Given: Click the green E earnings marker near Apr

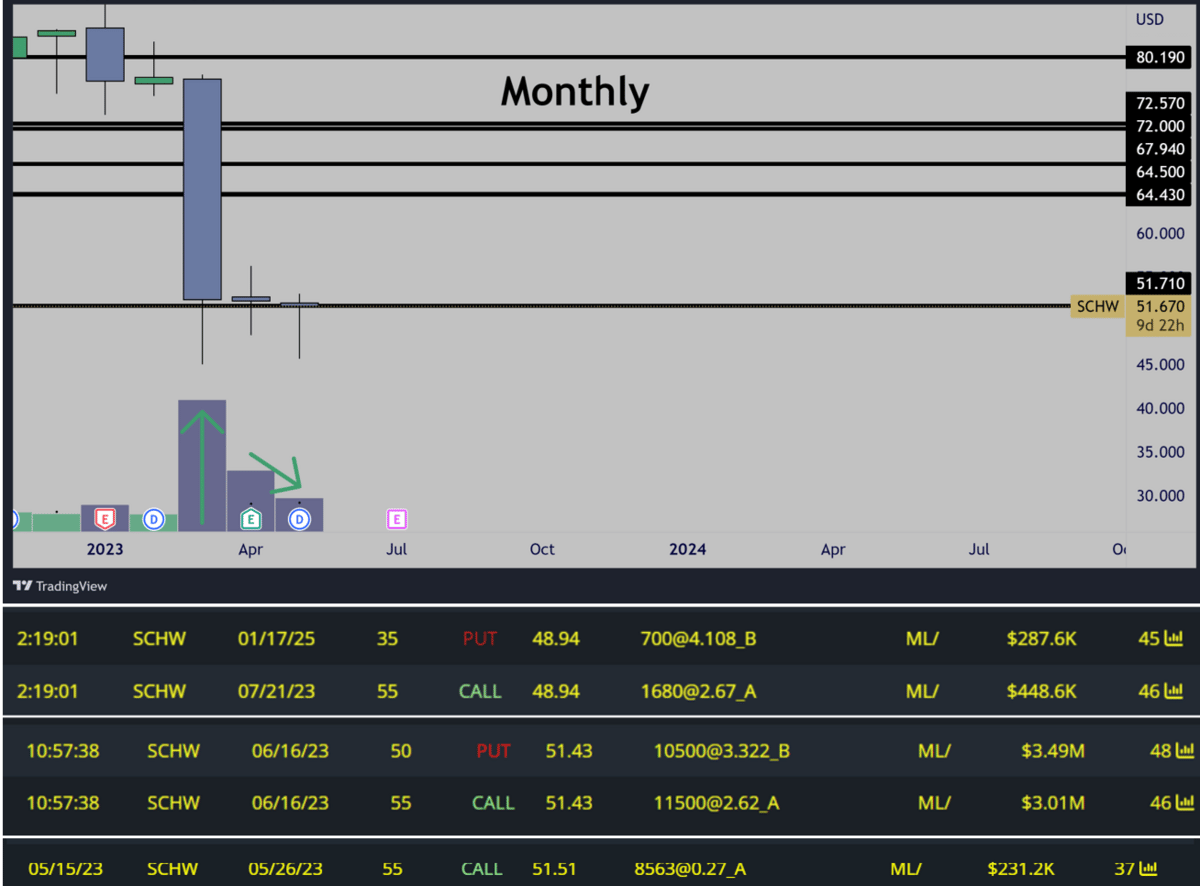Looking at the screenshot, I should (251, 519).
